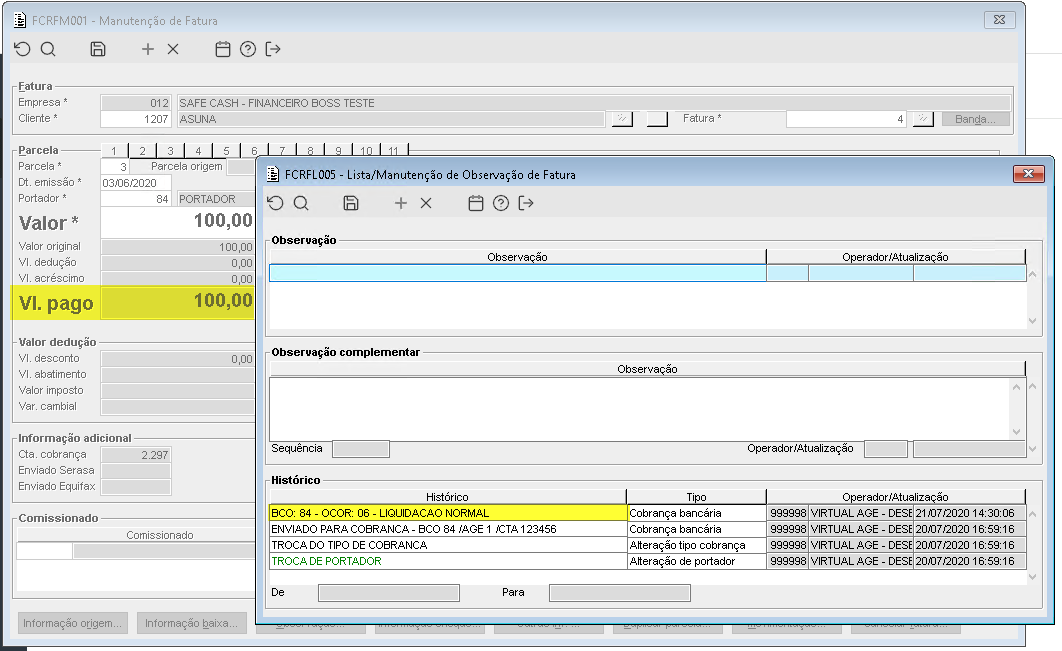Click the lookup button next to Fatura number field
Viewport: 1062px width, 651px height.
[923, 119]
